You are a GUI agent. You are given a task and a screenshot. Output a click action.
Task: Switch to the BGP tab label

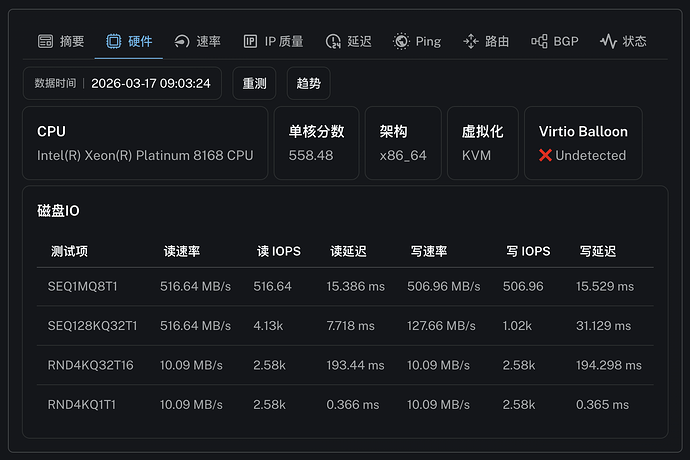coord(566,41)
